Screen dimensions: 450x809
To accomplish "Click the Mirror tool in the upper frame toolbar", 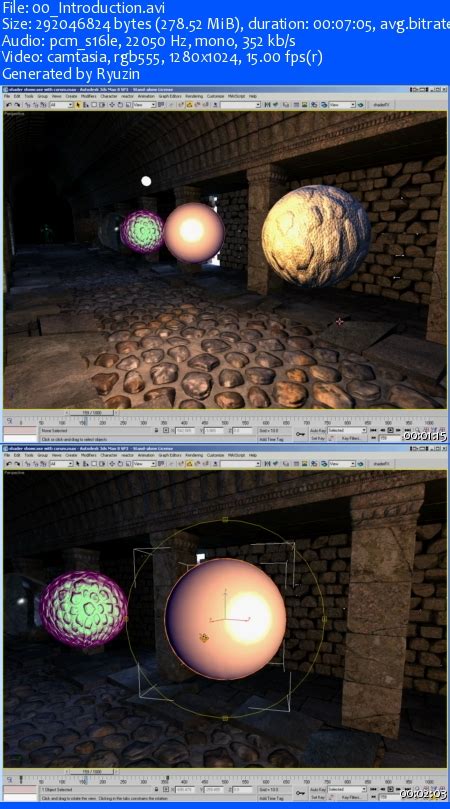I will pyautogui.click(x=267, y=105).
